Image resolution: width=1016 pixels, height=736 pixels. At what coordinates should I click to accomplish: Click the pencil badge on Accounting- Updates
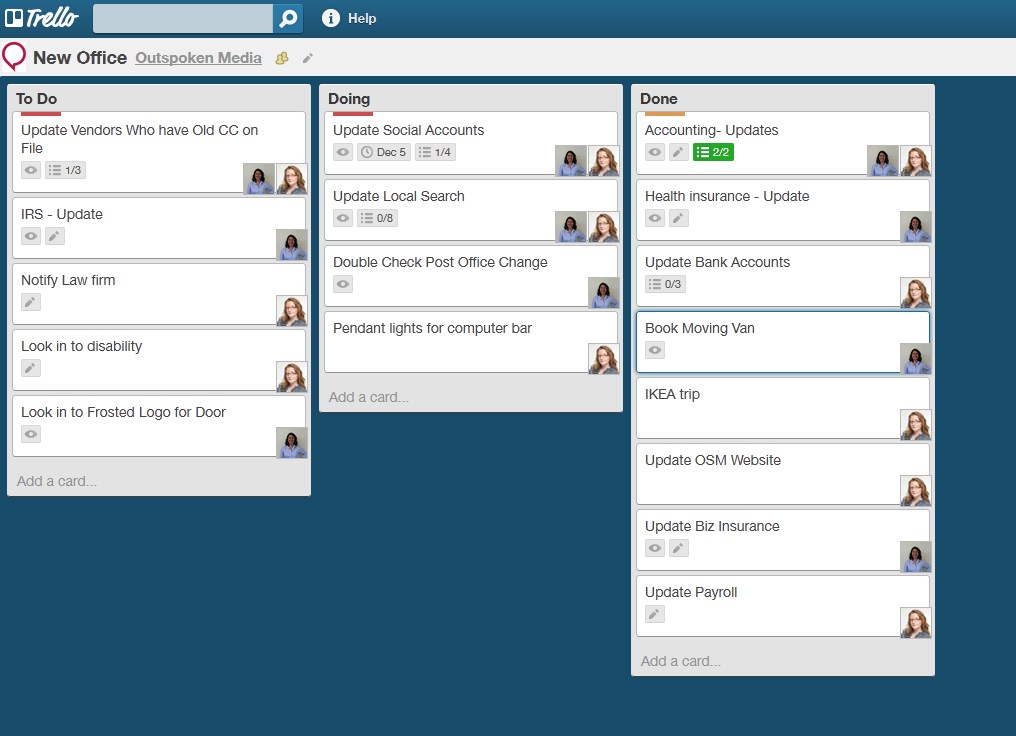[x=678, y=152]
